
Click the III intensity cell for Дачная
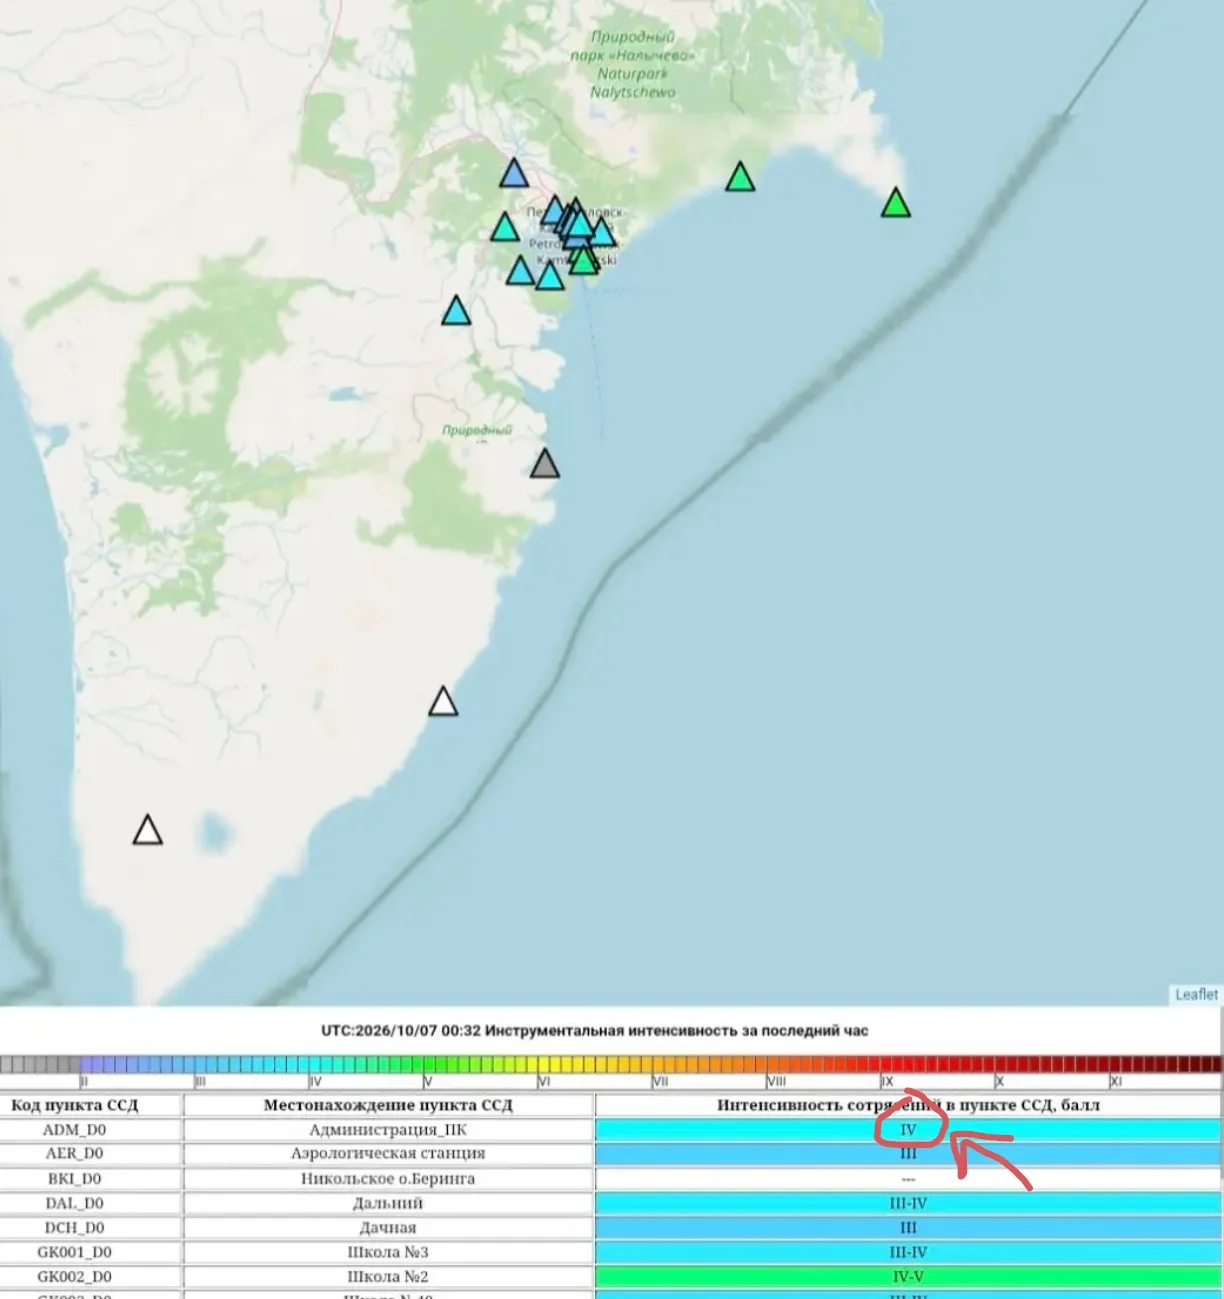[x=908, y=1228]
